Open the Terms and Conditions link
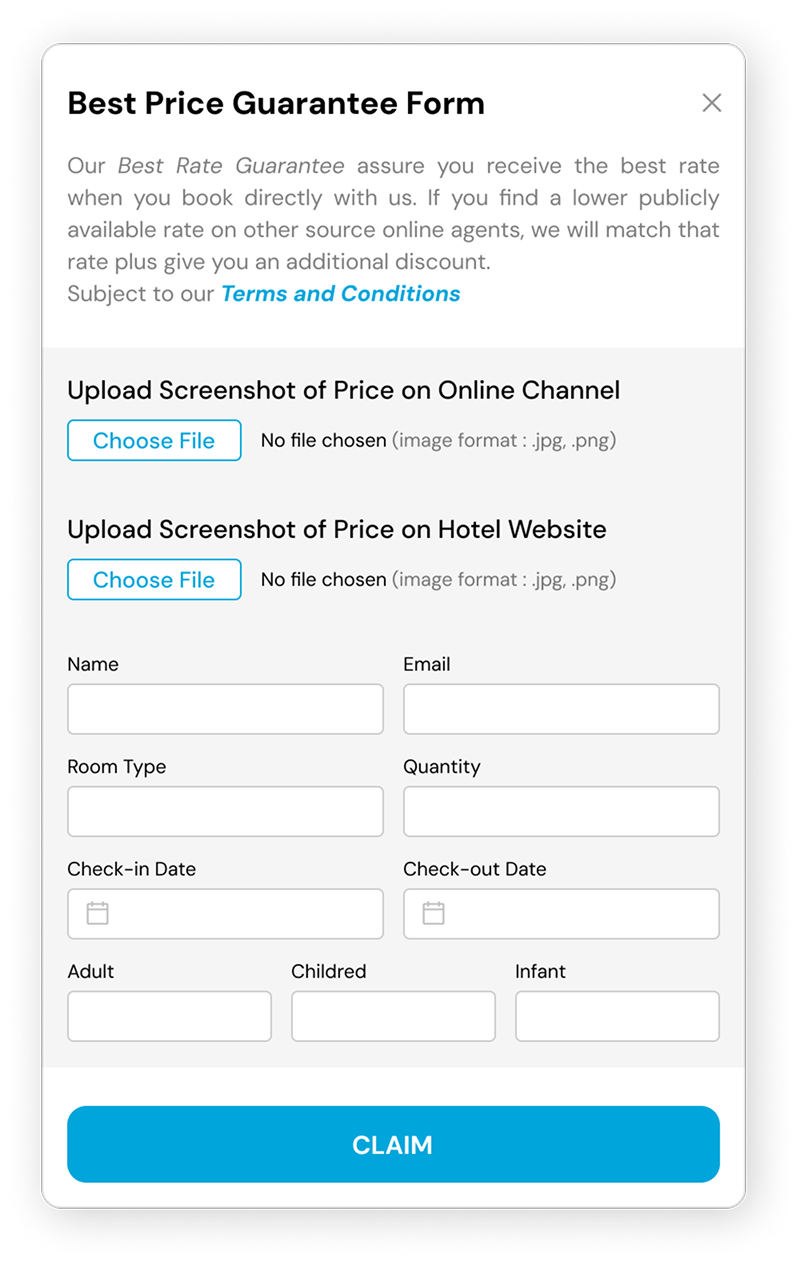Screen dimensions: 800x1262 click(341, 294)
